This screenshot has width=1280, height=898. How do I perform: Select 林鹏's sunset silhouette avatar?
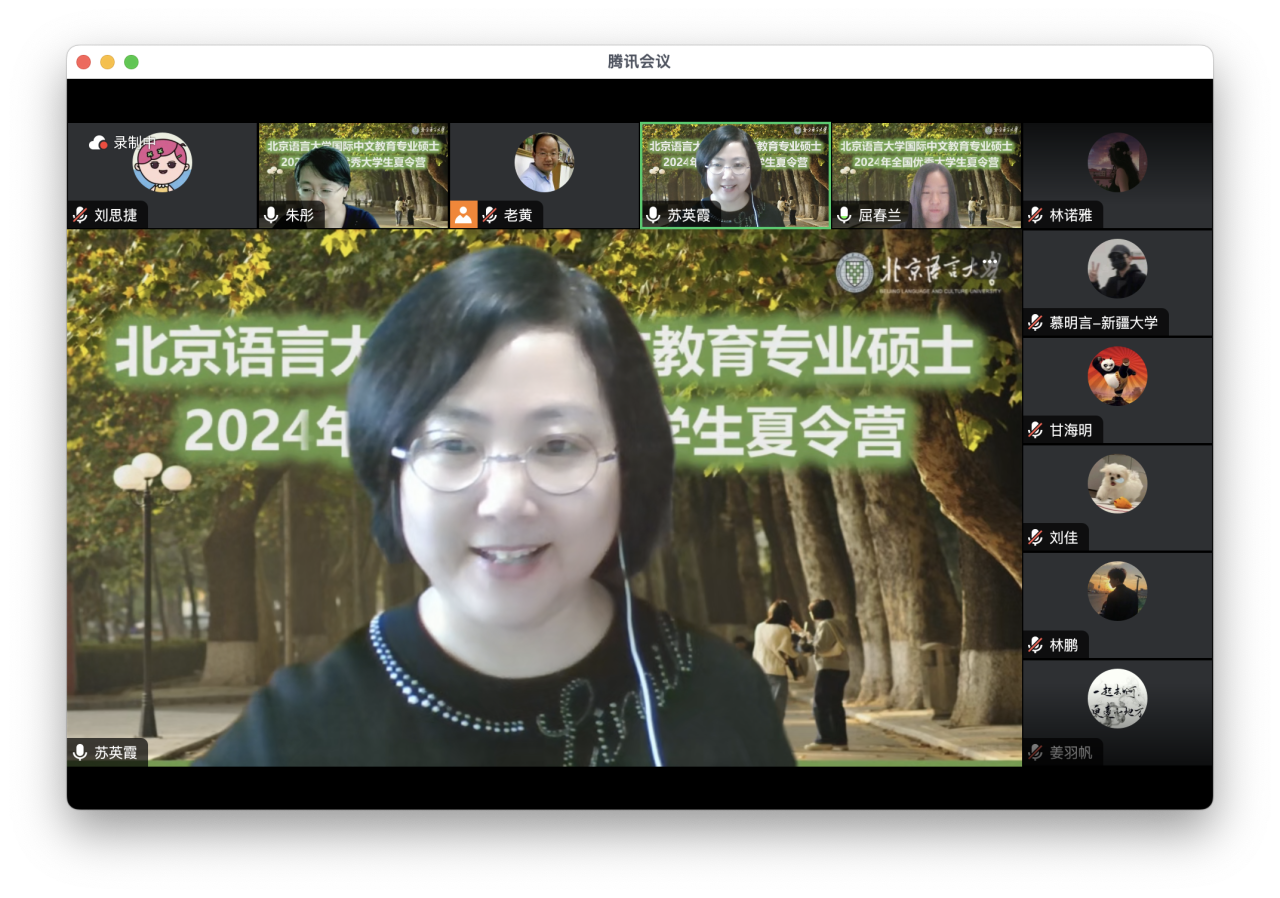click(x=1117, y=591)
